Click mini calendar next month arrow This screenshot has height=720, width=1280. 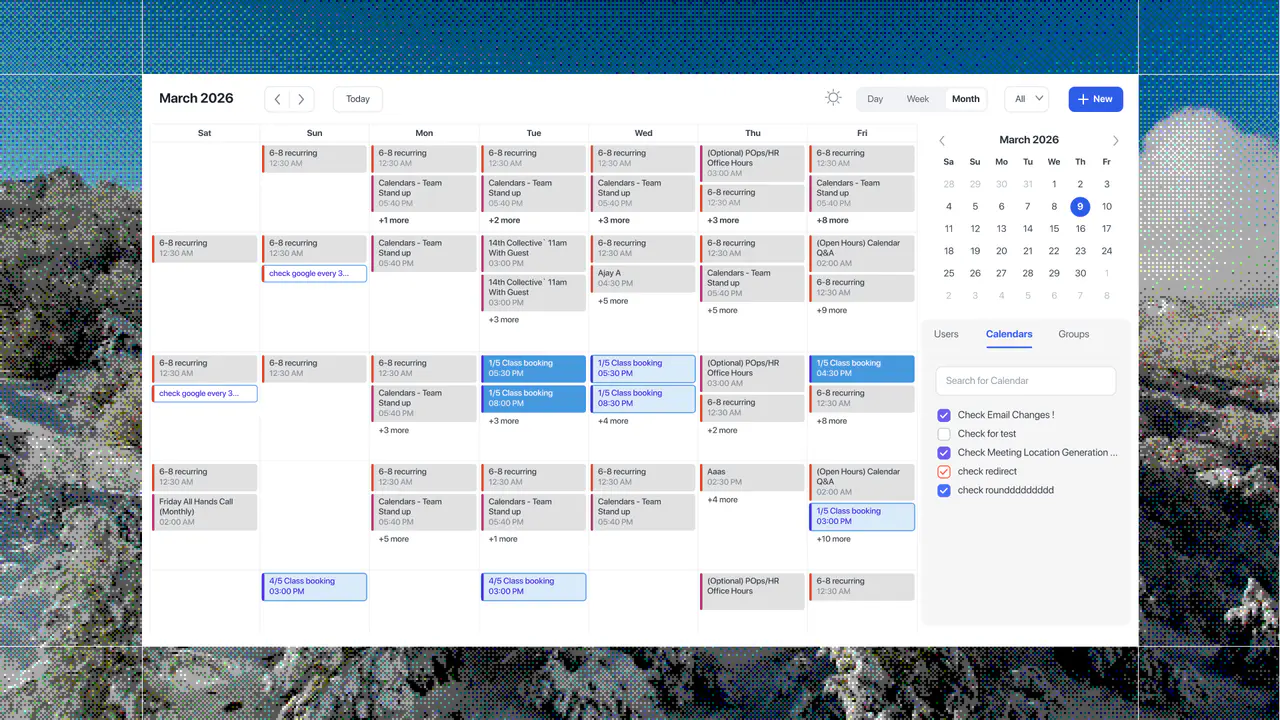point(1116,141)
